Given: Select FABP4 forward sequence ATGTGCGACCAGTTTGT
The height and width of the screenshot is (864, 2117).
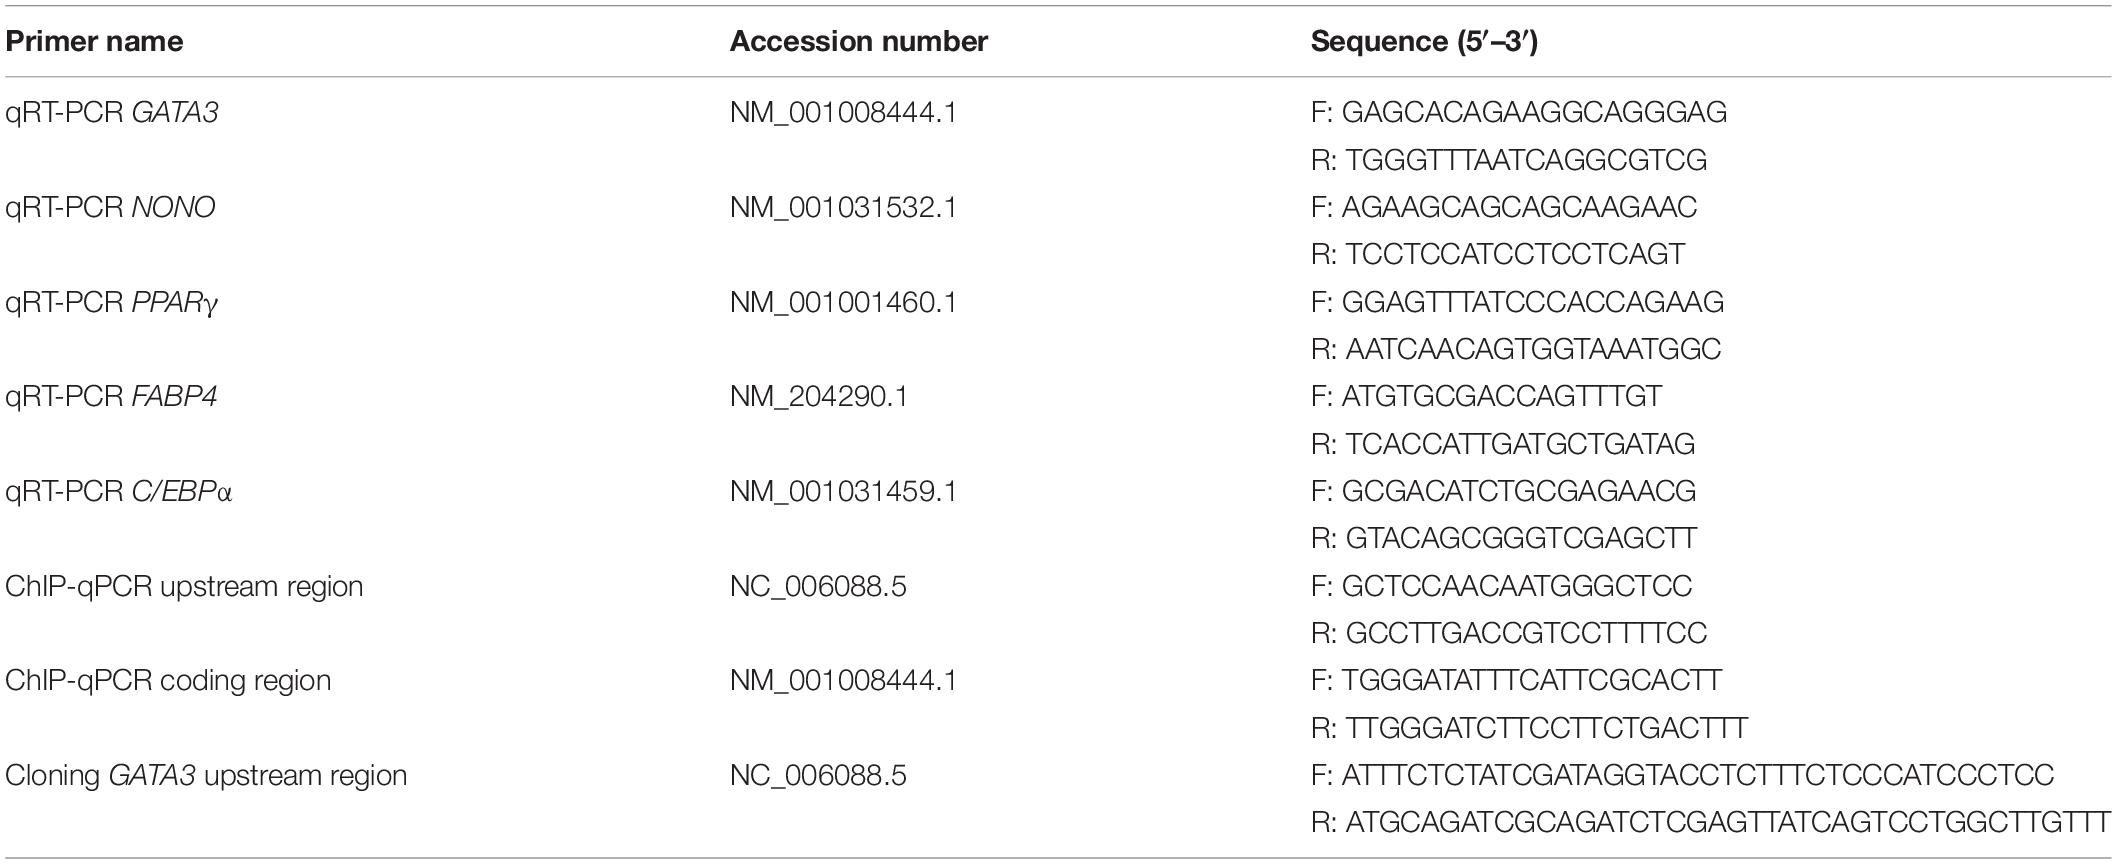Looking at the screenshot, I should pos(1502,397).
